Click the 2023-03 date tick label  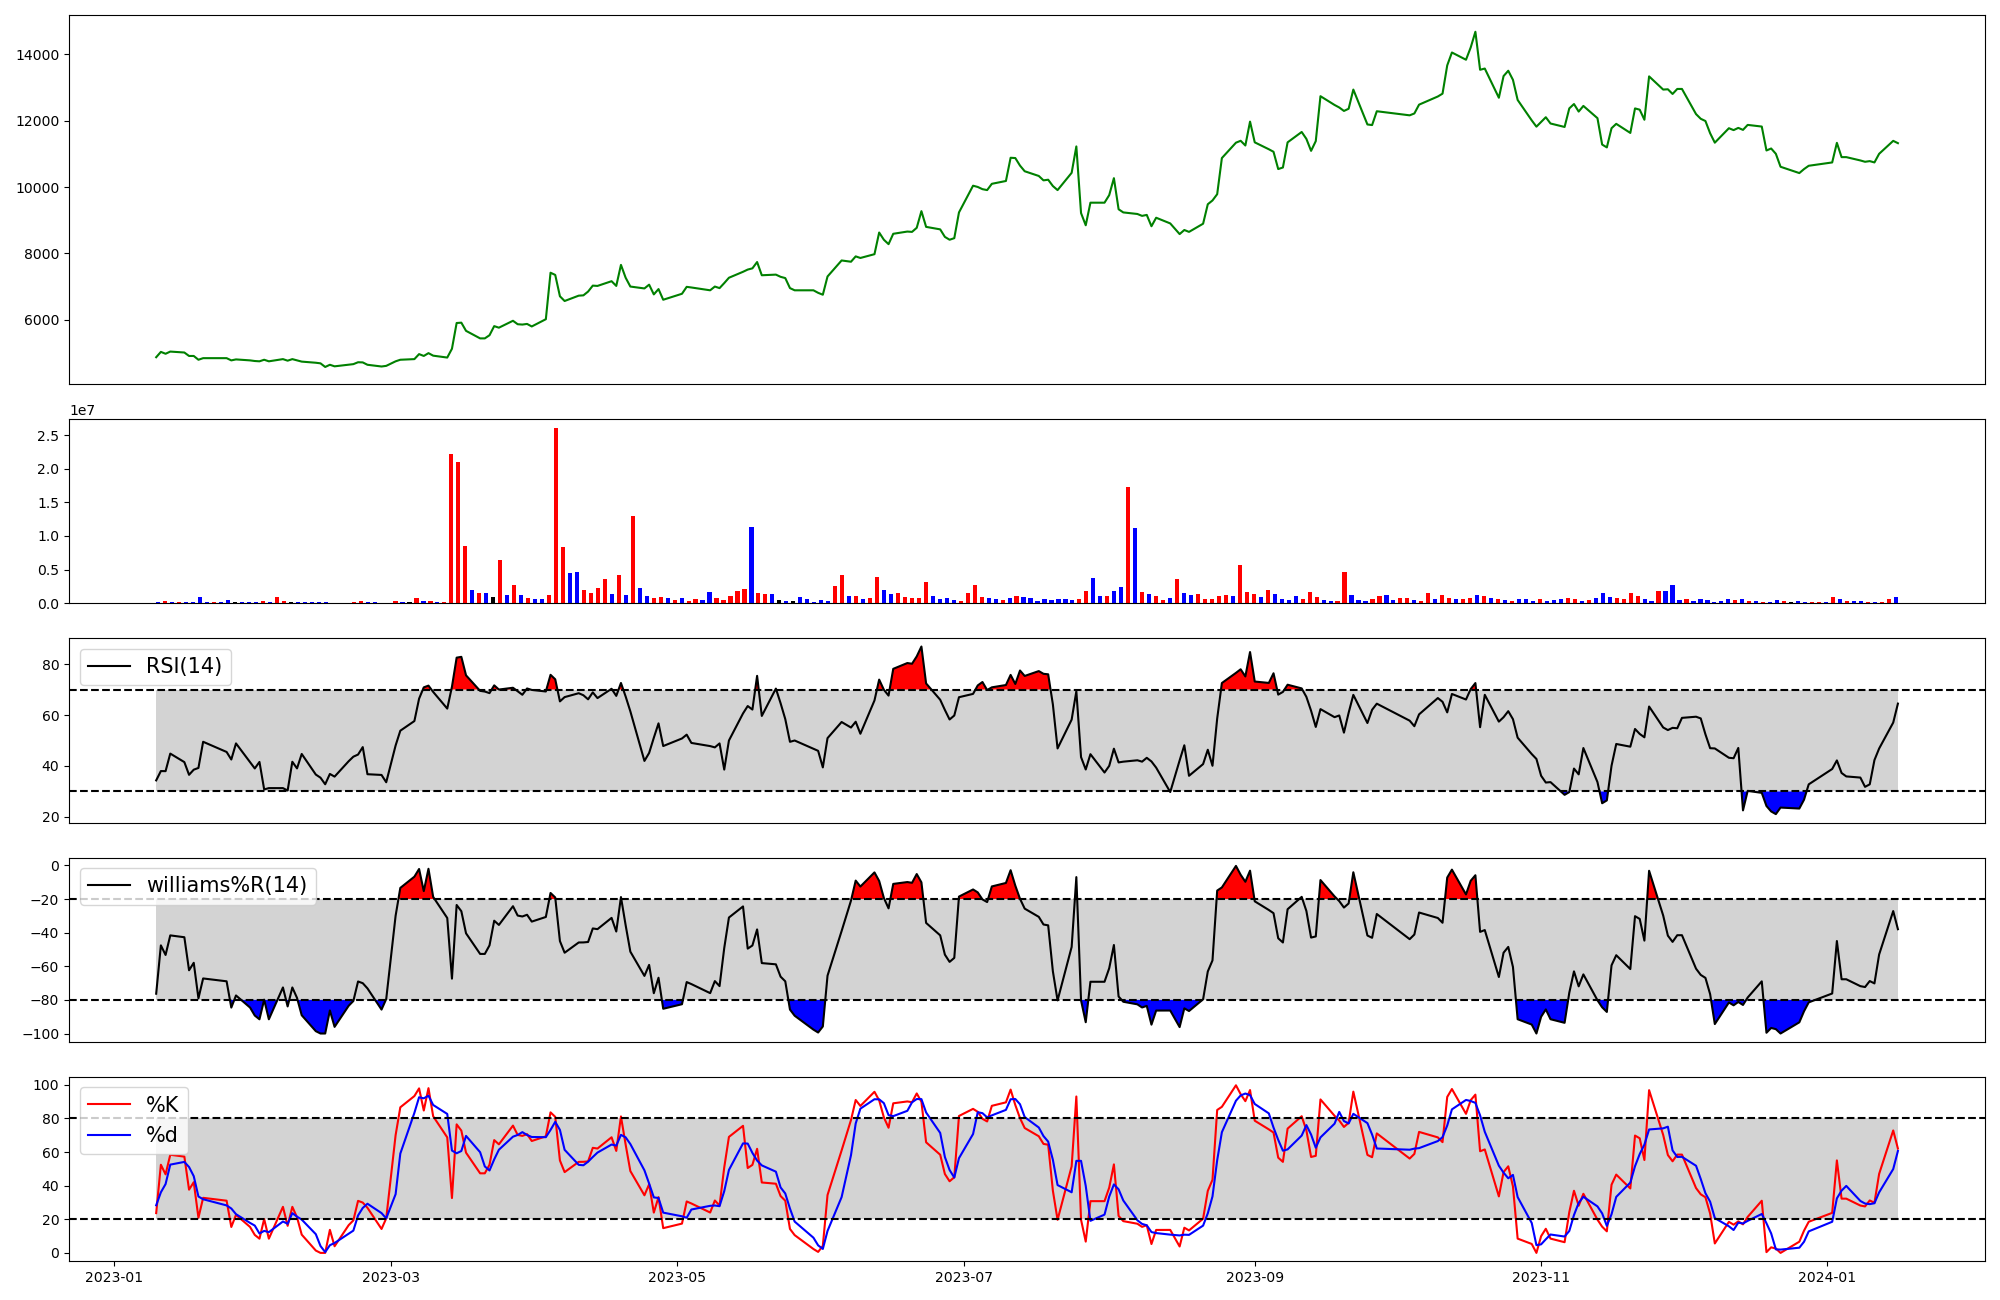point(391,1277)
